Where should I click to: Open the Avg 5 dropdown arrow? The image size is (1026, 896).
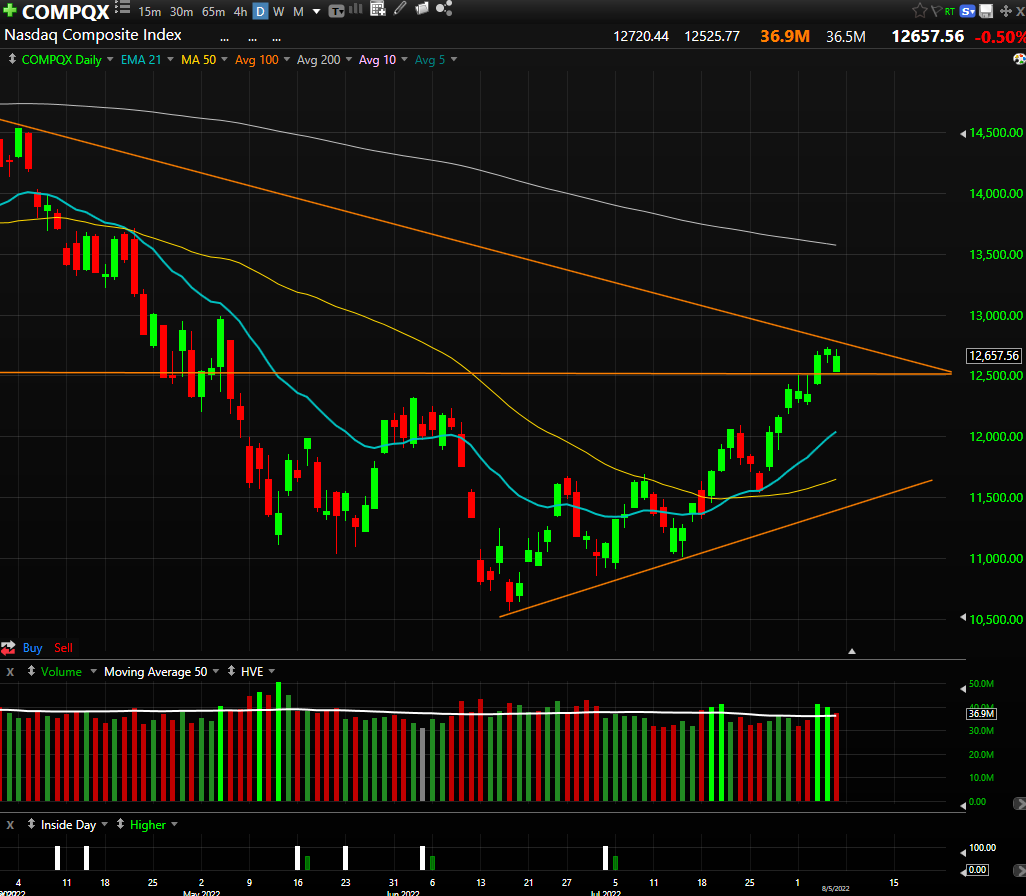click(x=453, y=59)
